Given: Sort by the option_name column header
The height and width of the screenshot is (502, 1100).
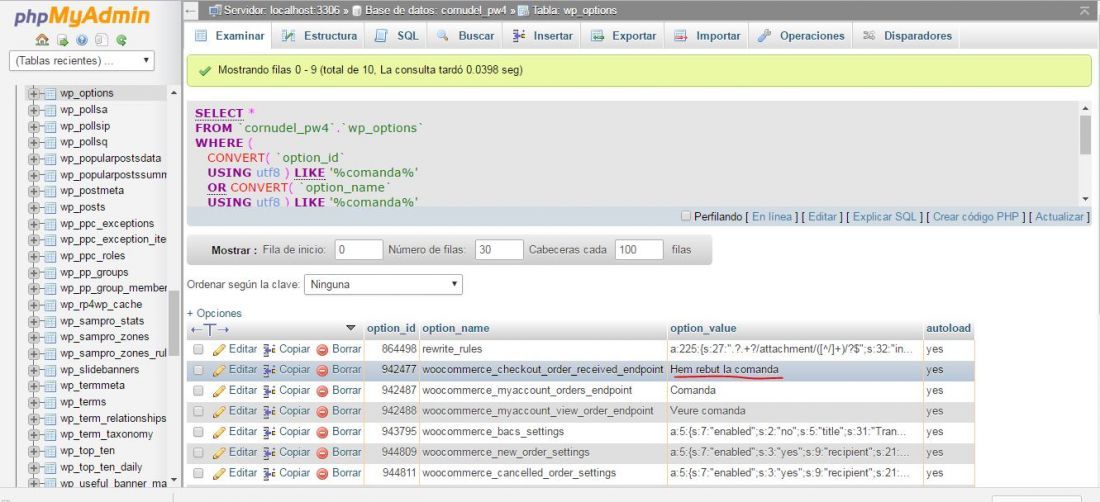Looking at the screenshot, I should (x=456, y=328).
